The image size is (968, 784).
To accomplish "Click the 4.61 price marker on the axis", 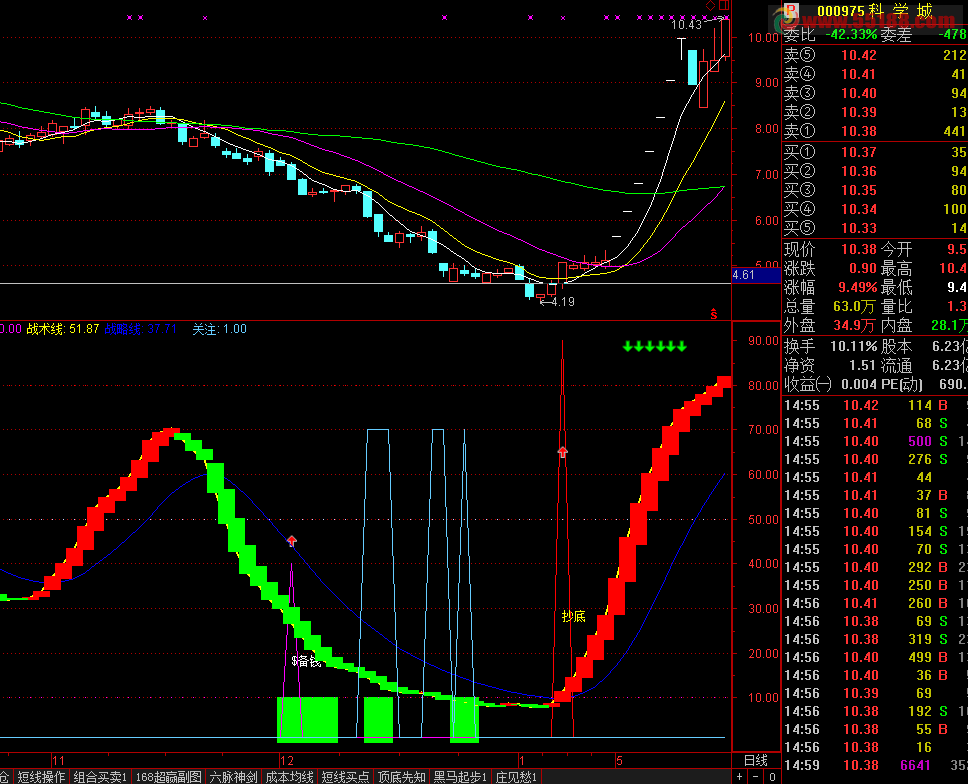I will pos(744,274).
